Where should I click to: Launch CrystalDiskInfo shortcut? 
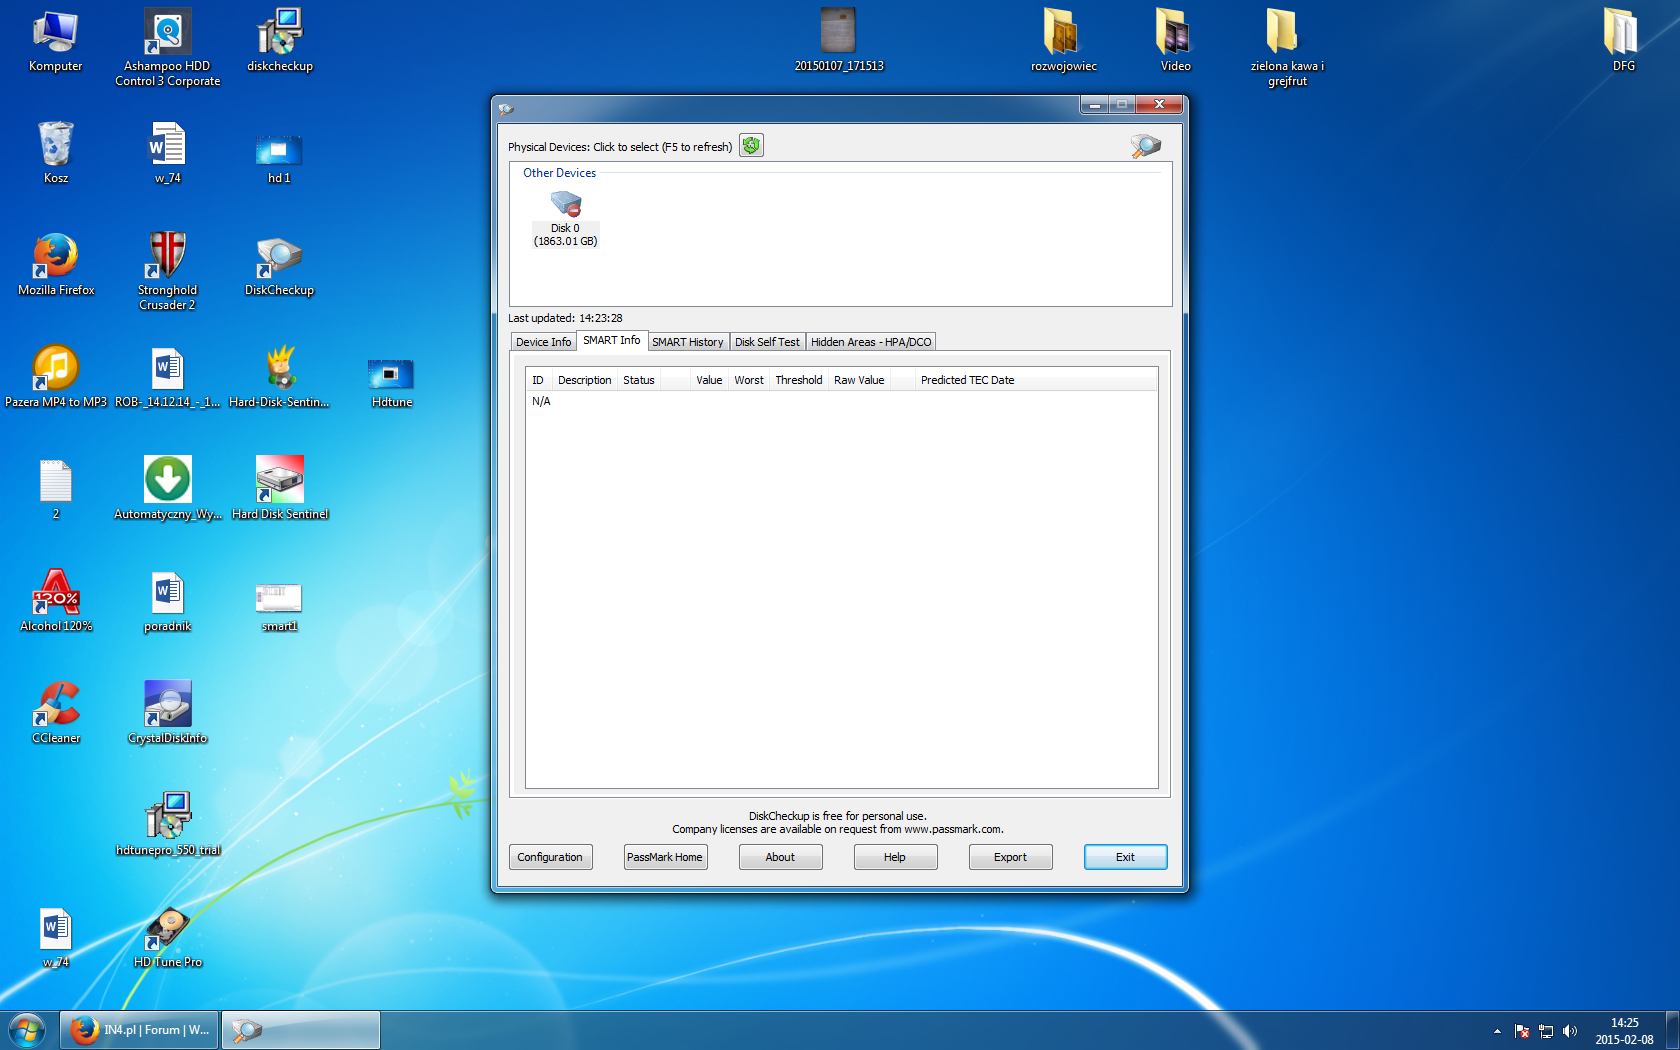168,713
